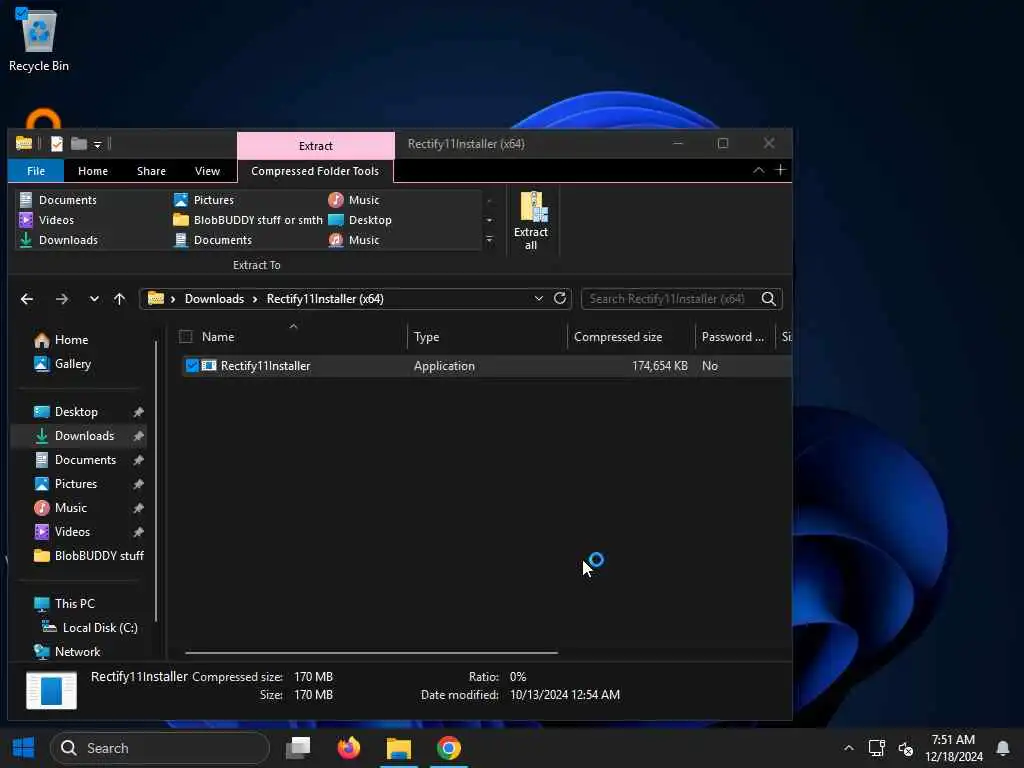Viewport: 1024px width, 768px height.
Task: Choose Desktop in Extract To gallery
Action: 359,220
